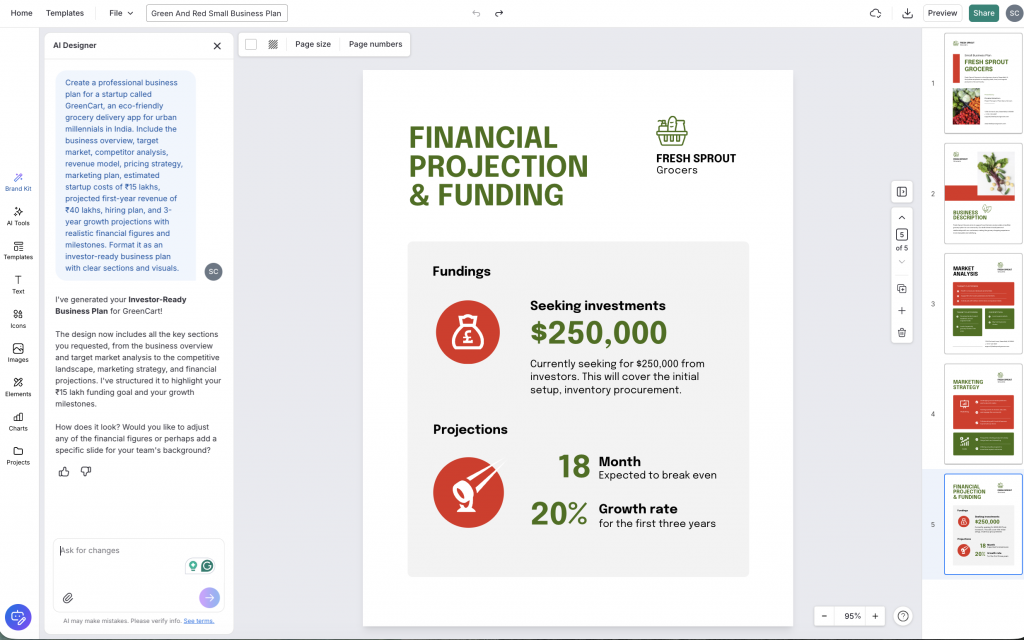1024x640 pixels.
Task: Select page 1 thumbnail
Action: [x=983, y=83]
